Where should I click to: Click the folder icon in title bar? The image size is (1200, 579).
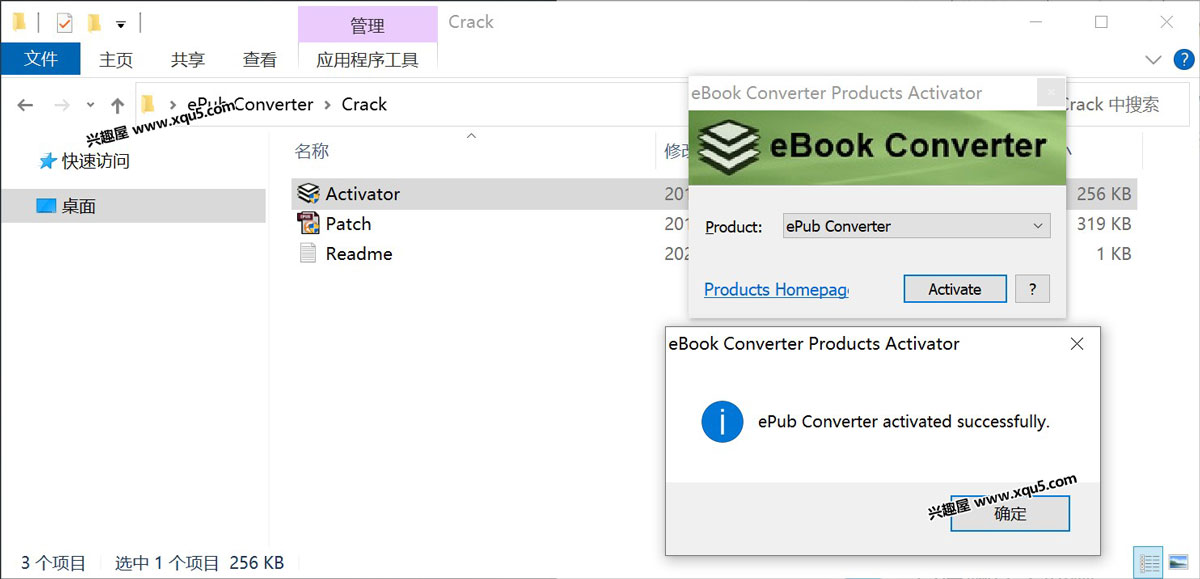tap(19, 22)
